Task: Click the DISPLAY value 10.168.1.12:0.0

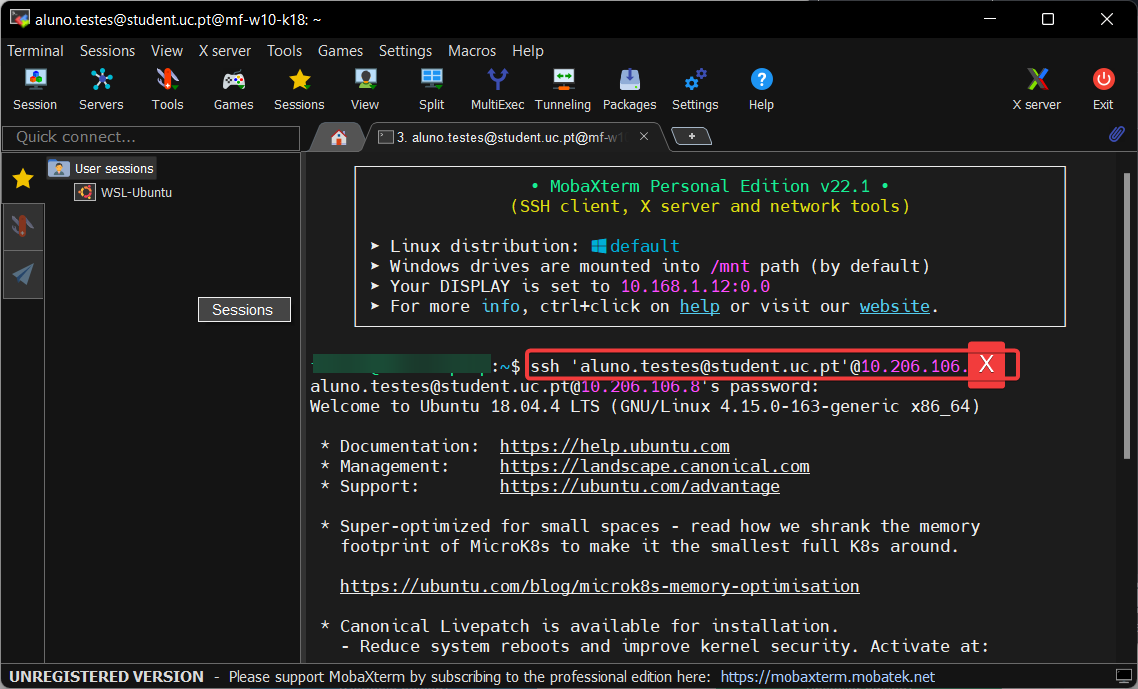Action: pos(695,286)
